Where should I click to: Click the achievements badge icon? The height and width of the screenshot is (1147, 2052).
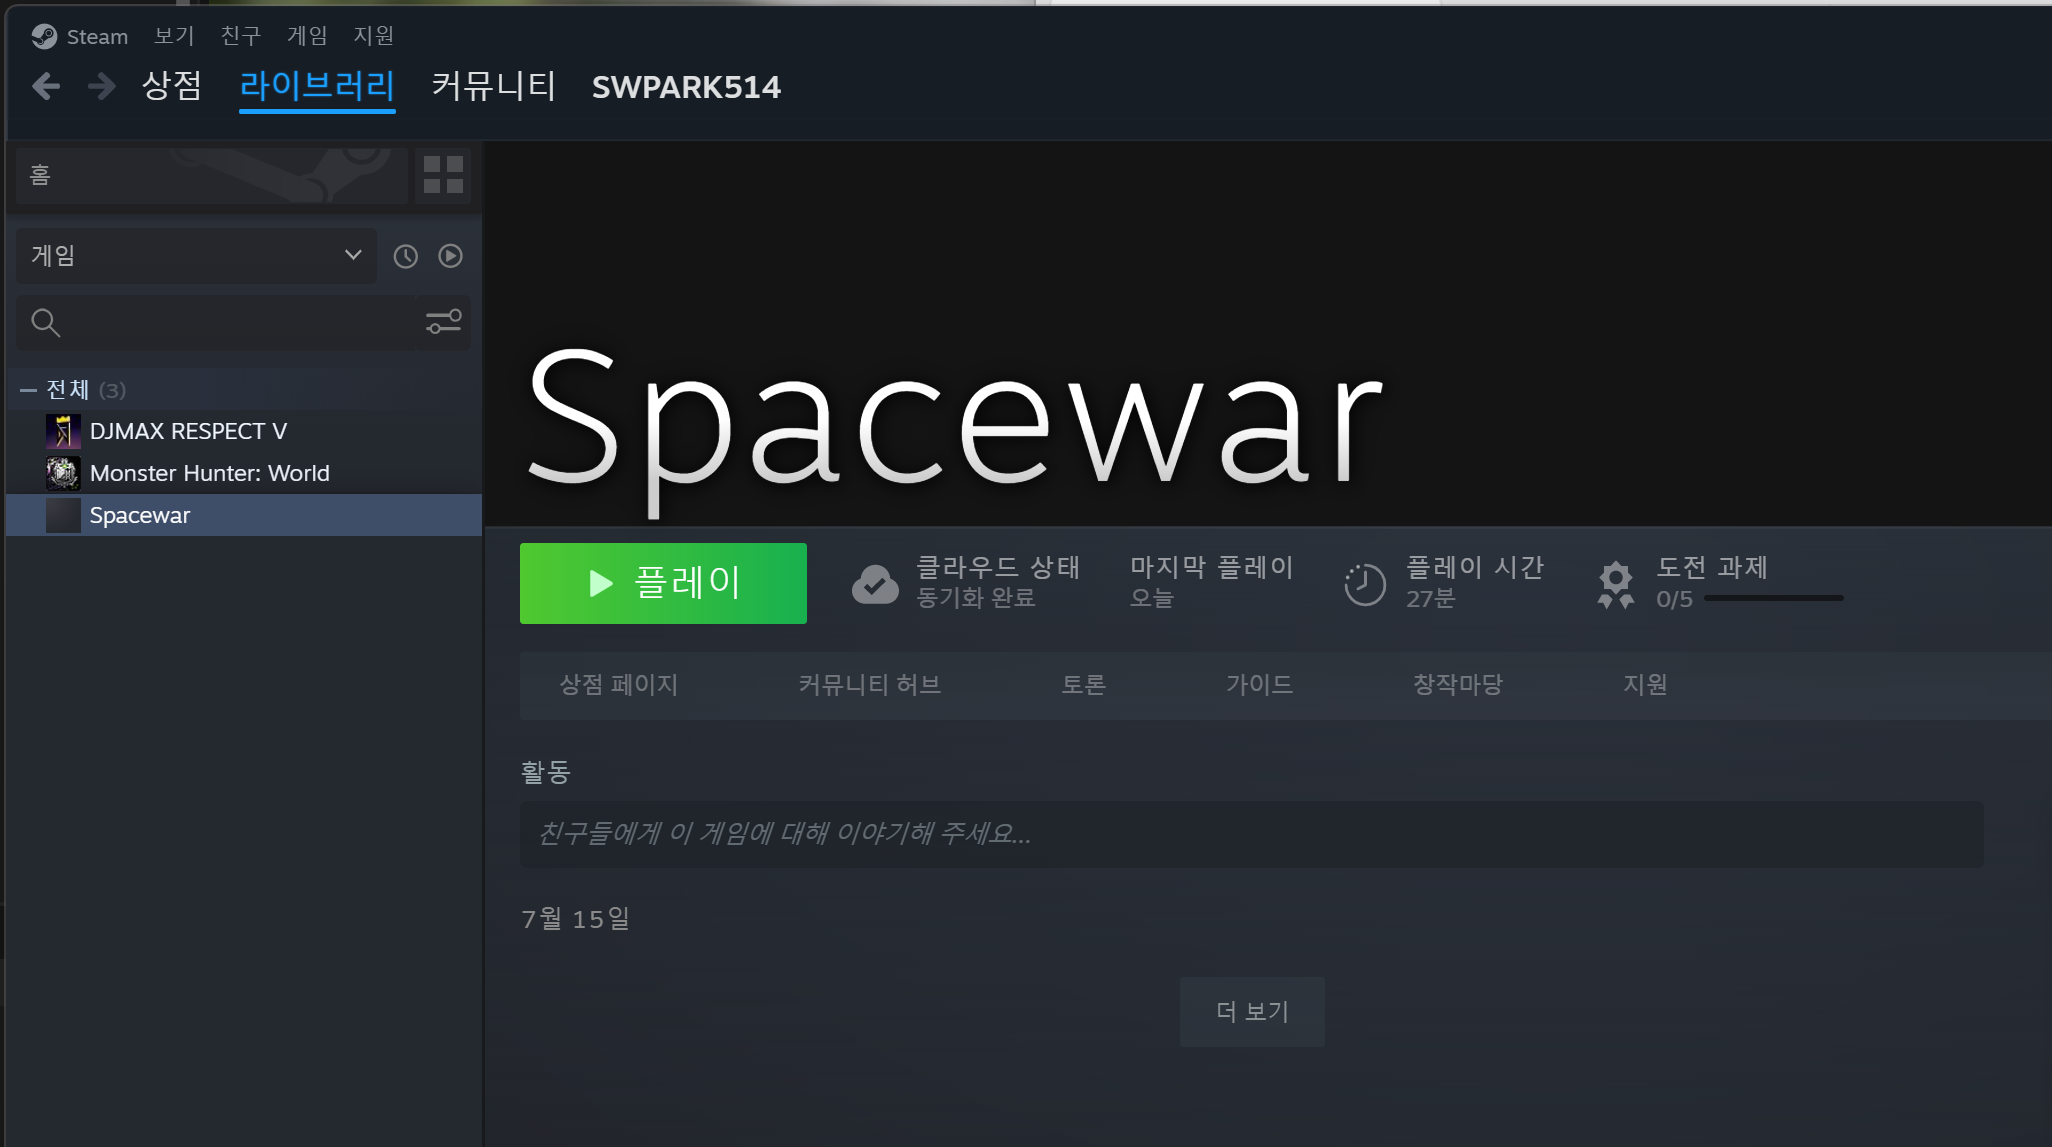(1615, 584)
